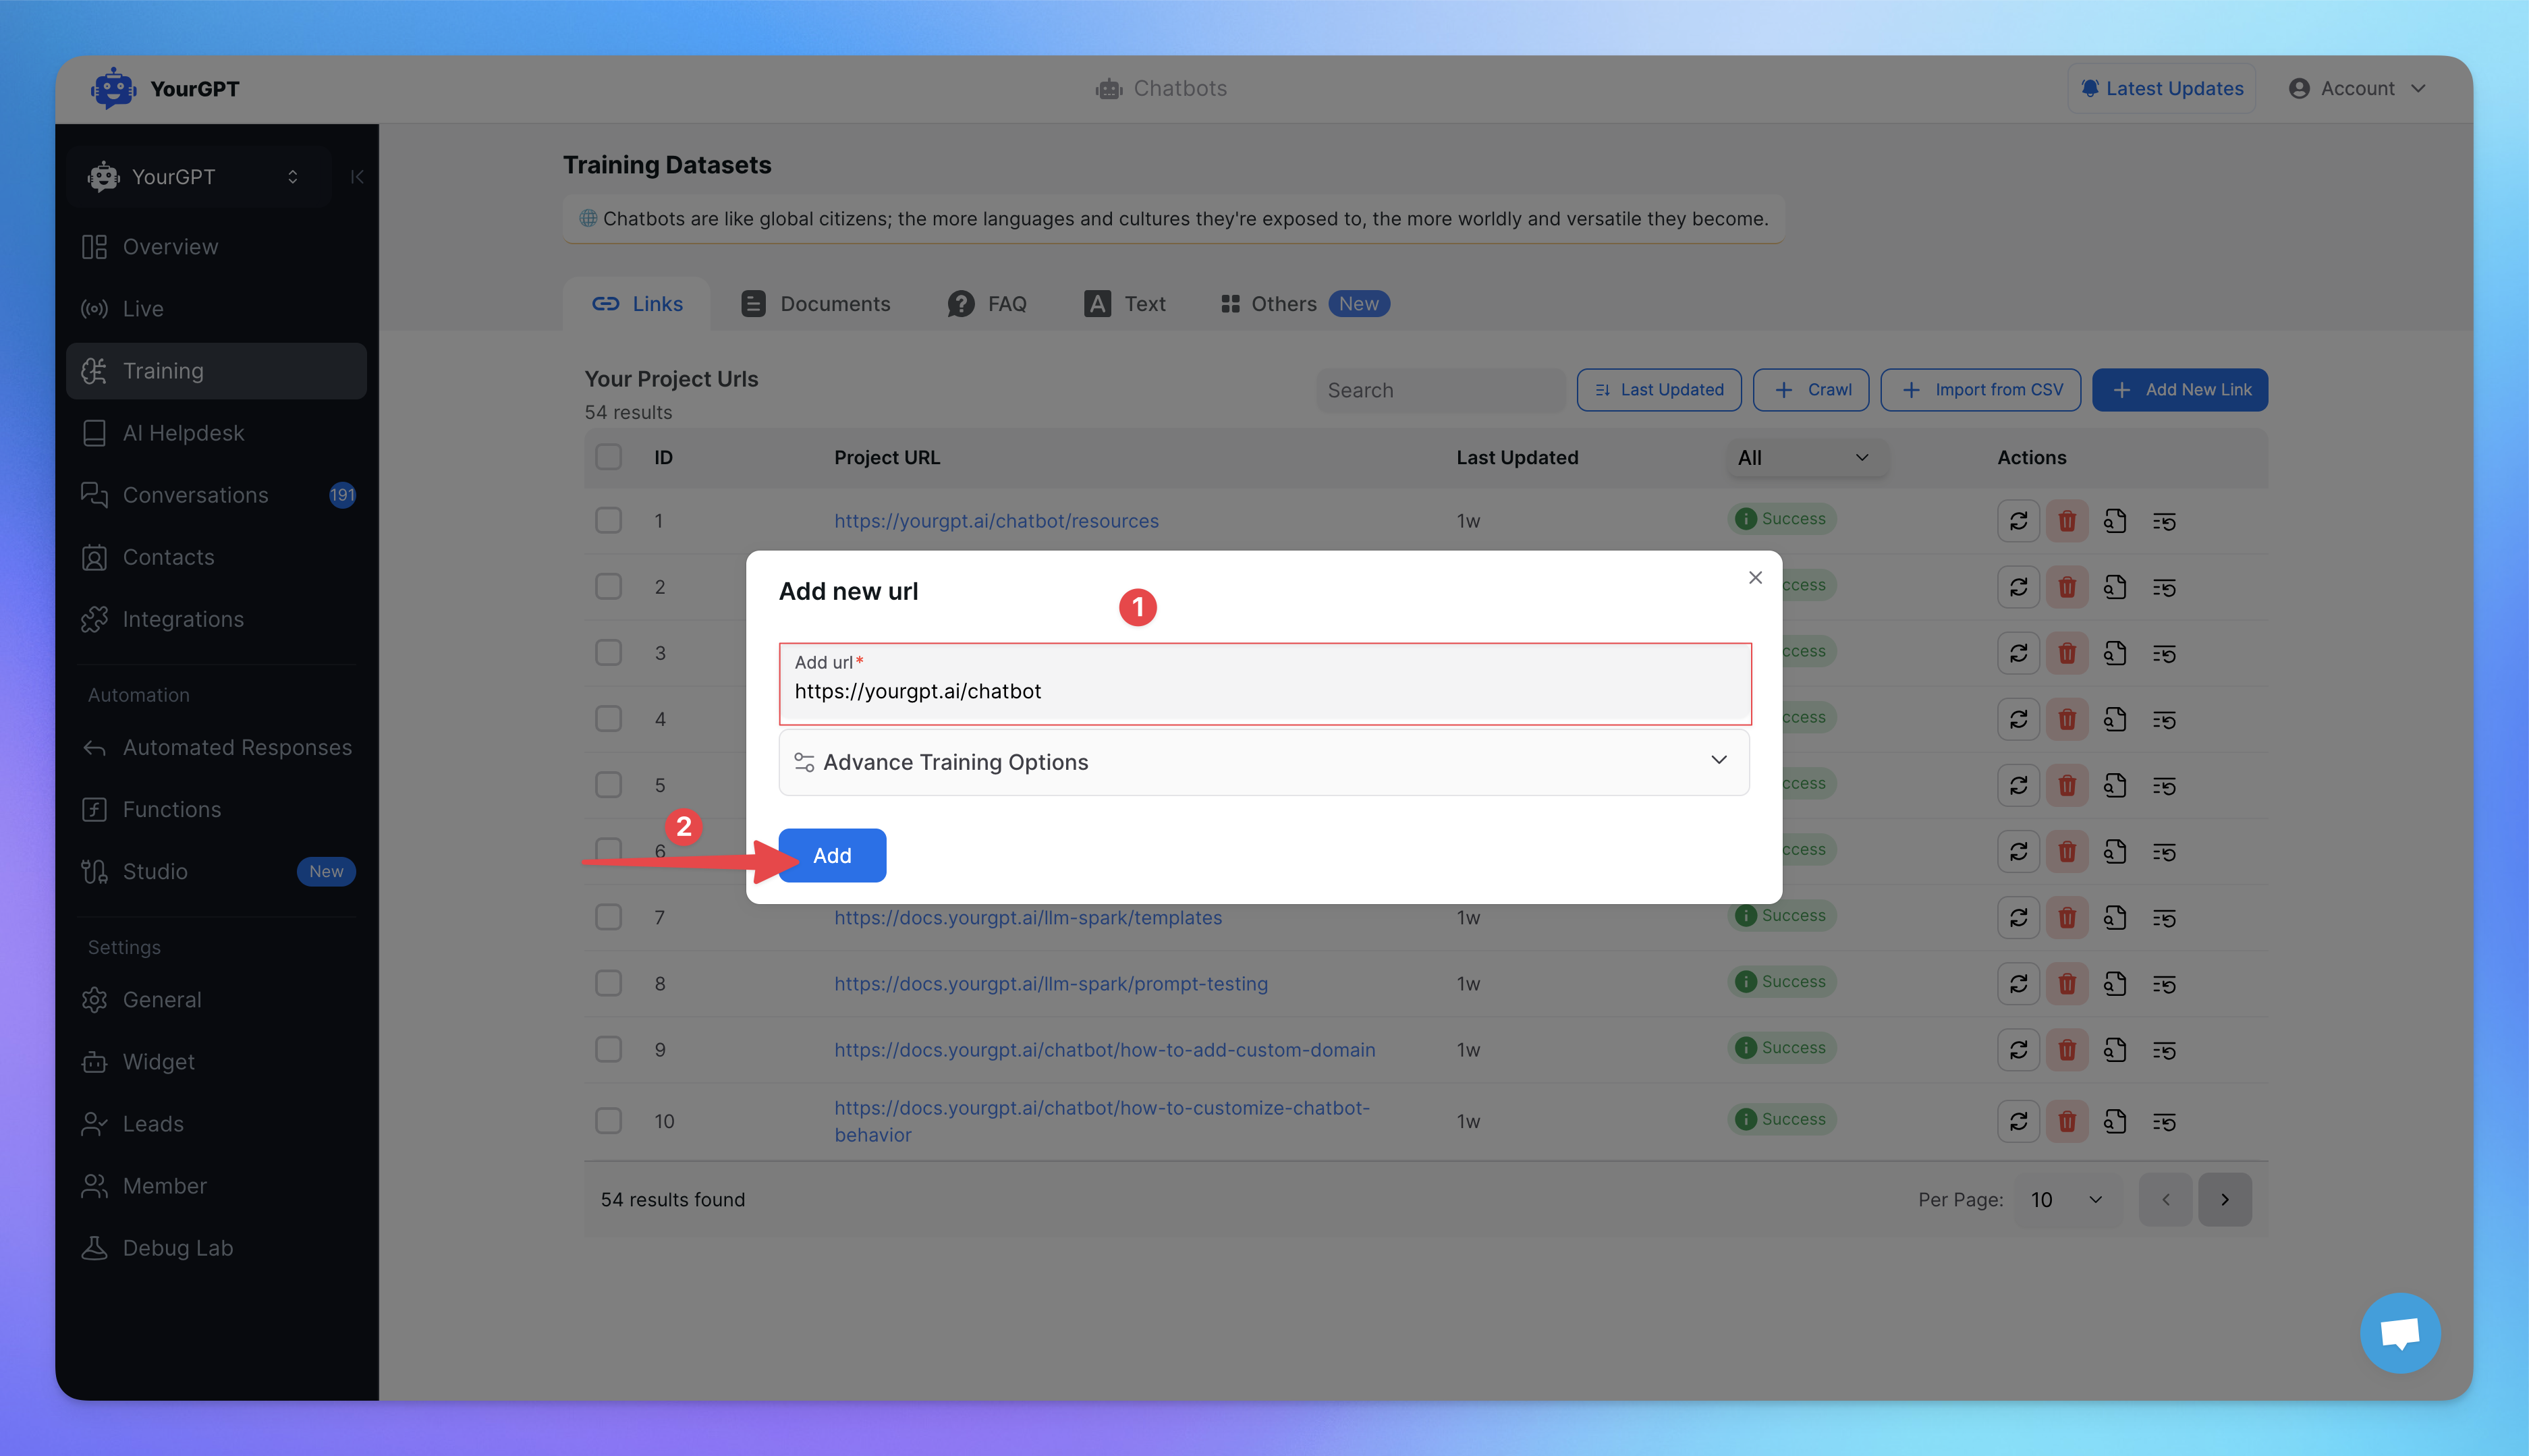Click the Crawl button

click(x=1811, y=390)
